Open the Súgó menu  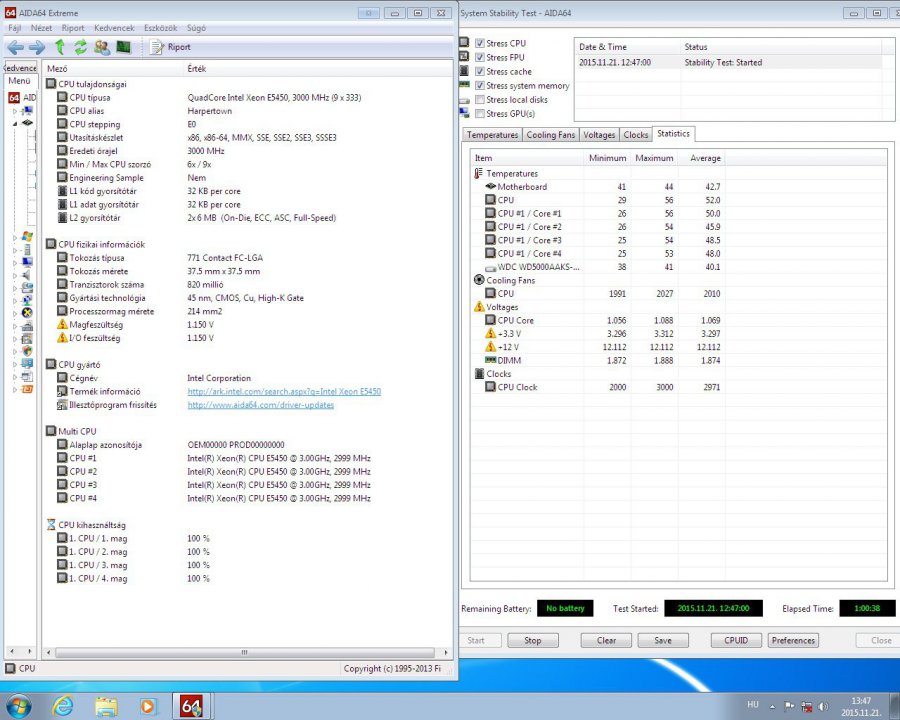[x=196, y=28]
